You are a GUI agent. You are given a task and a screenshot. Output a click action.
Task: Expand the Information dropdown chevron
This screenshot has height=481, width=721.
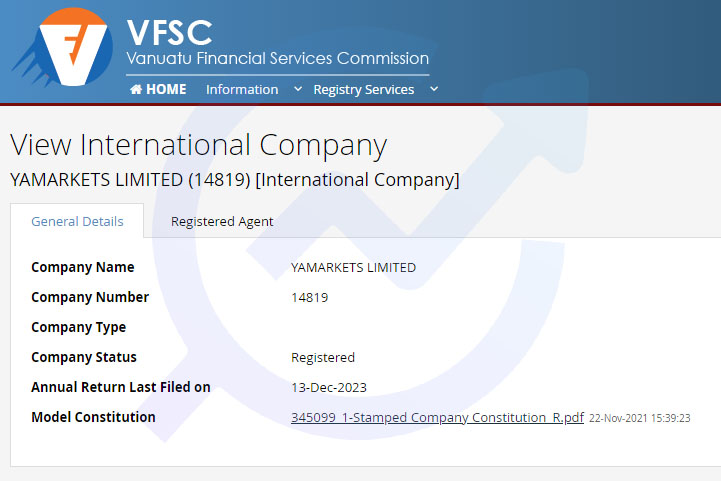pyautogui.click(x=298, y=89)
